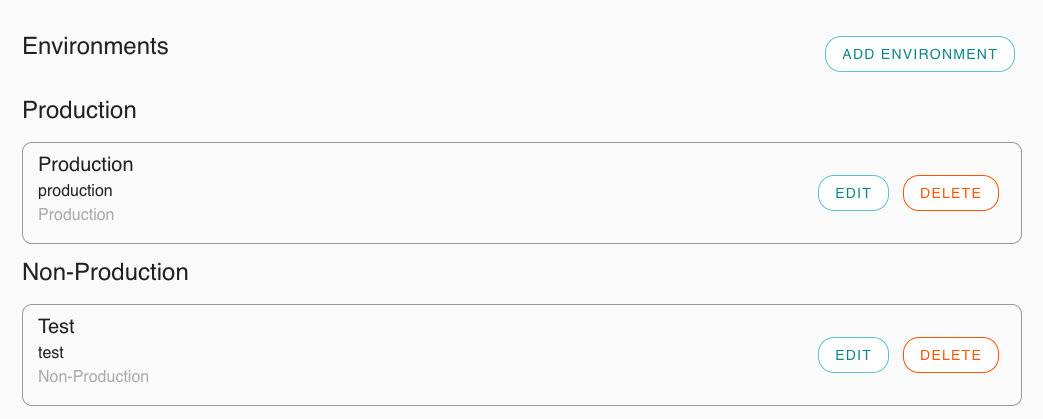
Task: Click the gray Production type label
Action: (76, 214)
